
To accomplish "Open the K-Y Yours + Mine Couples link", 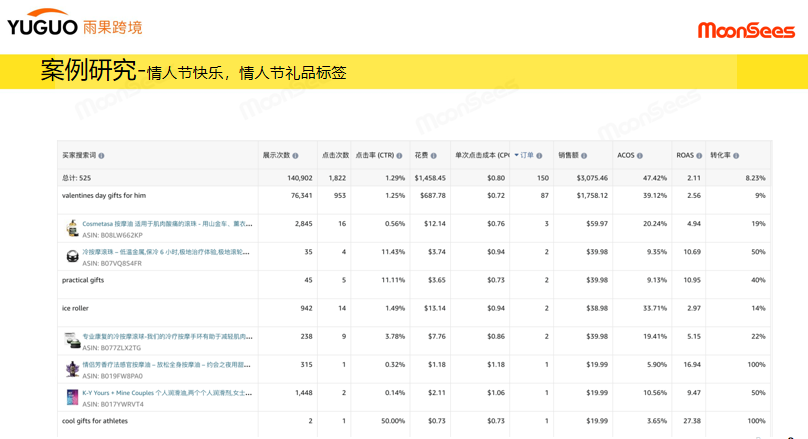I will click(x=167, y=393).
